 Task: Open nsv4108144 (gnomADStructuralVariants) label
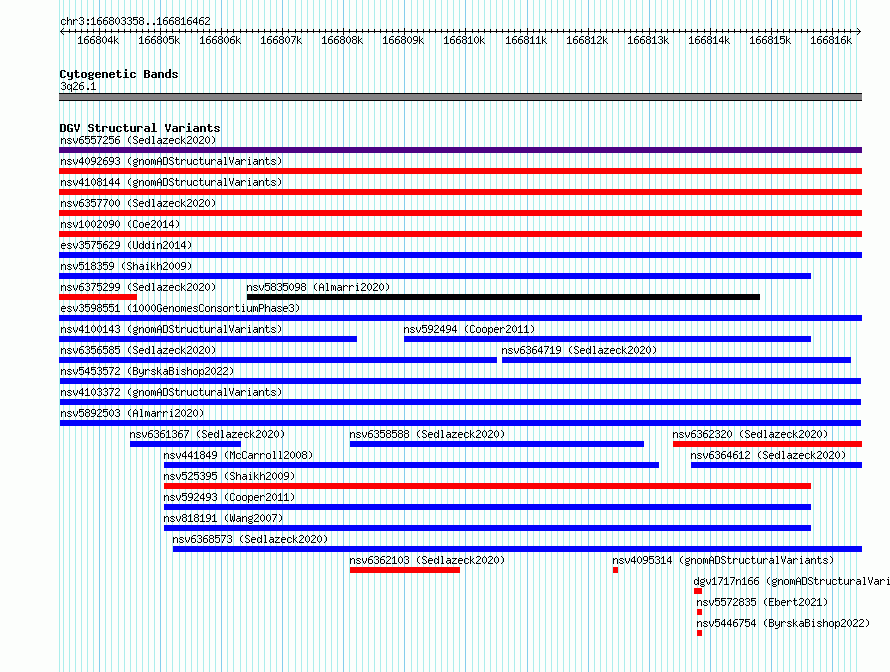tap(171, 182)
